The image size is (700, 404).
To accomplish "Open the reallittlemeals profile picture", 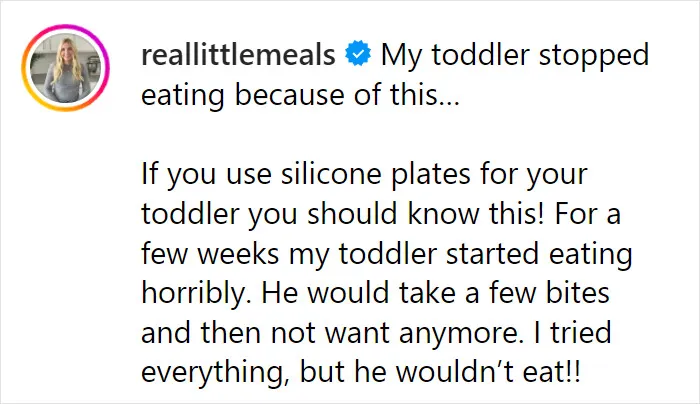I will 66,68.
